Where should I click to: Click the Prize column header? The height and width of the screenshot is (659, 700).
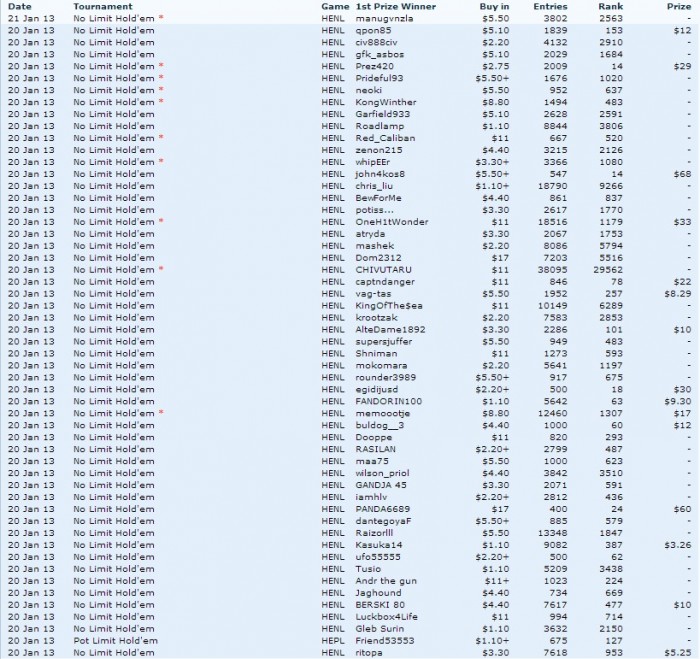point(679,6)
